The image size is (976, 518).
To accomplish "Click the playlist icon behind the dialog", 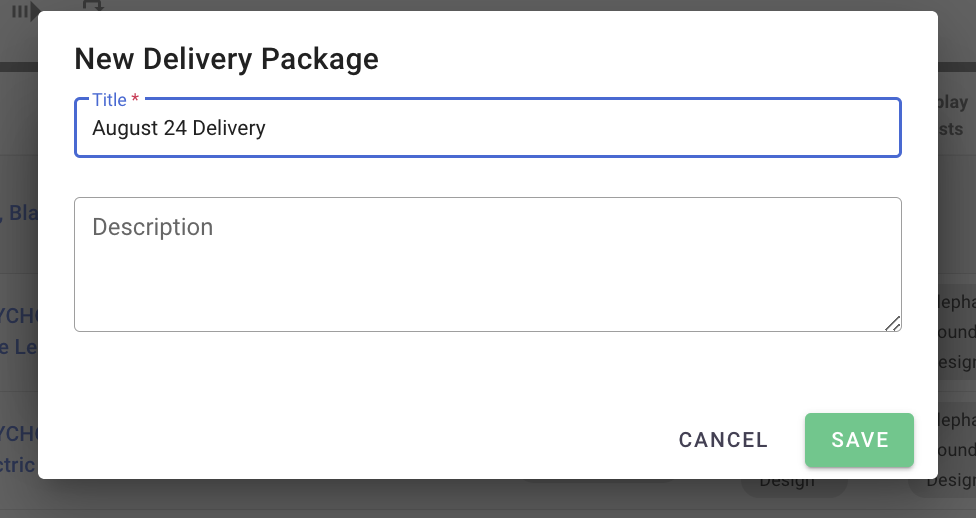I will 25,10.
